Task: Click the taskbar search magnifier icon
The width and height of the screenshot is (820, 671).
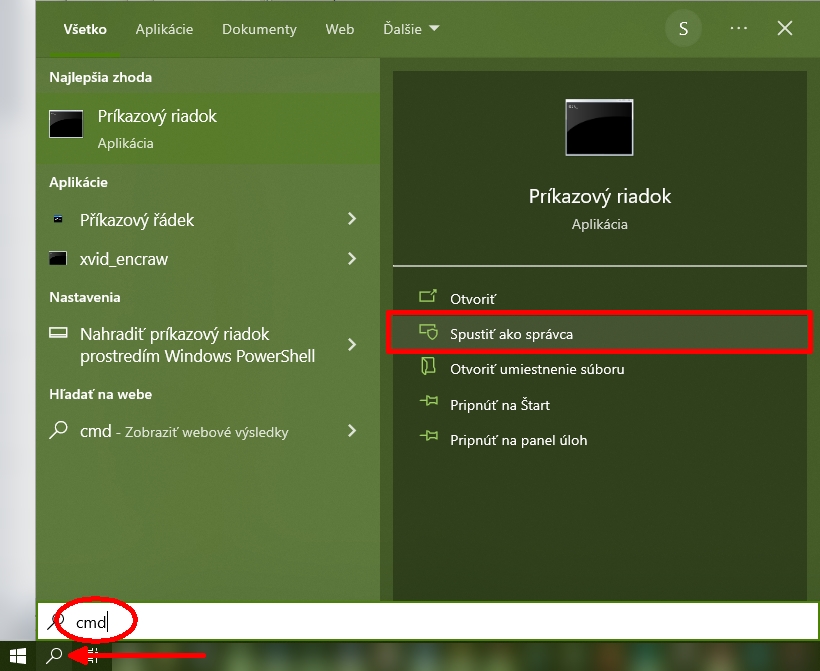Action: tap(55, 656)
